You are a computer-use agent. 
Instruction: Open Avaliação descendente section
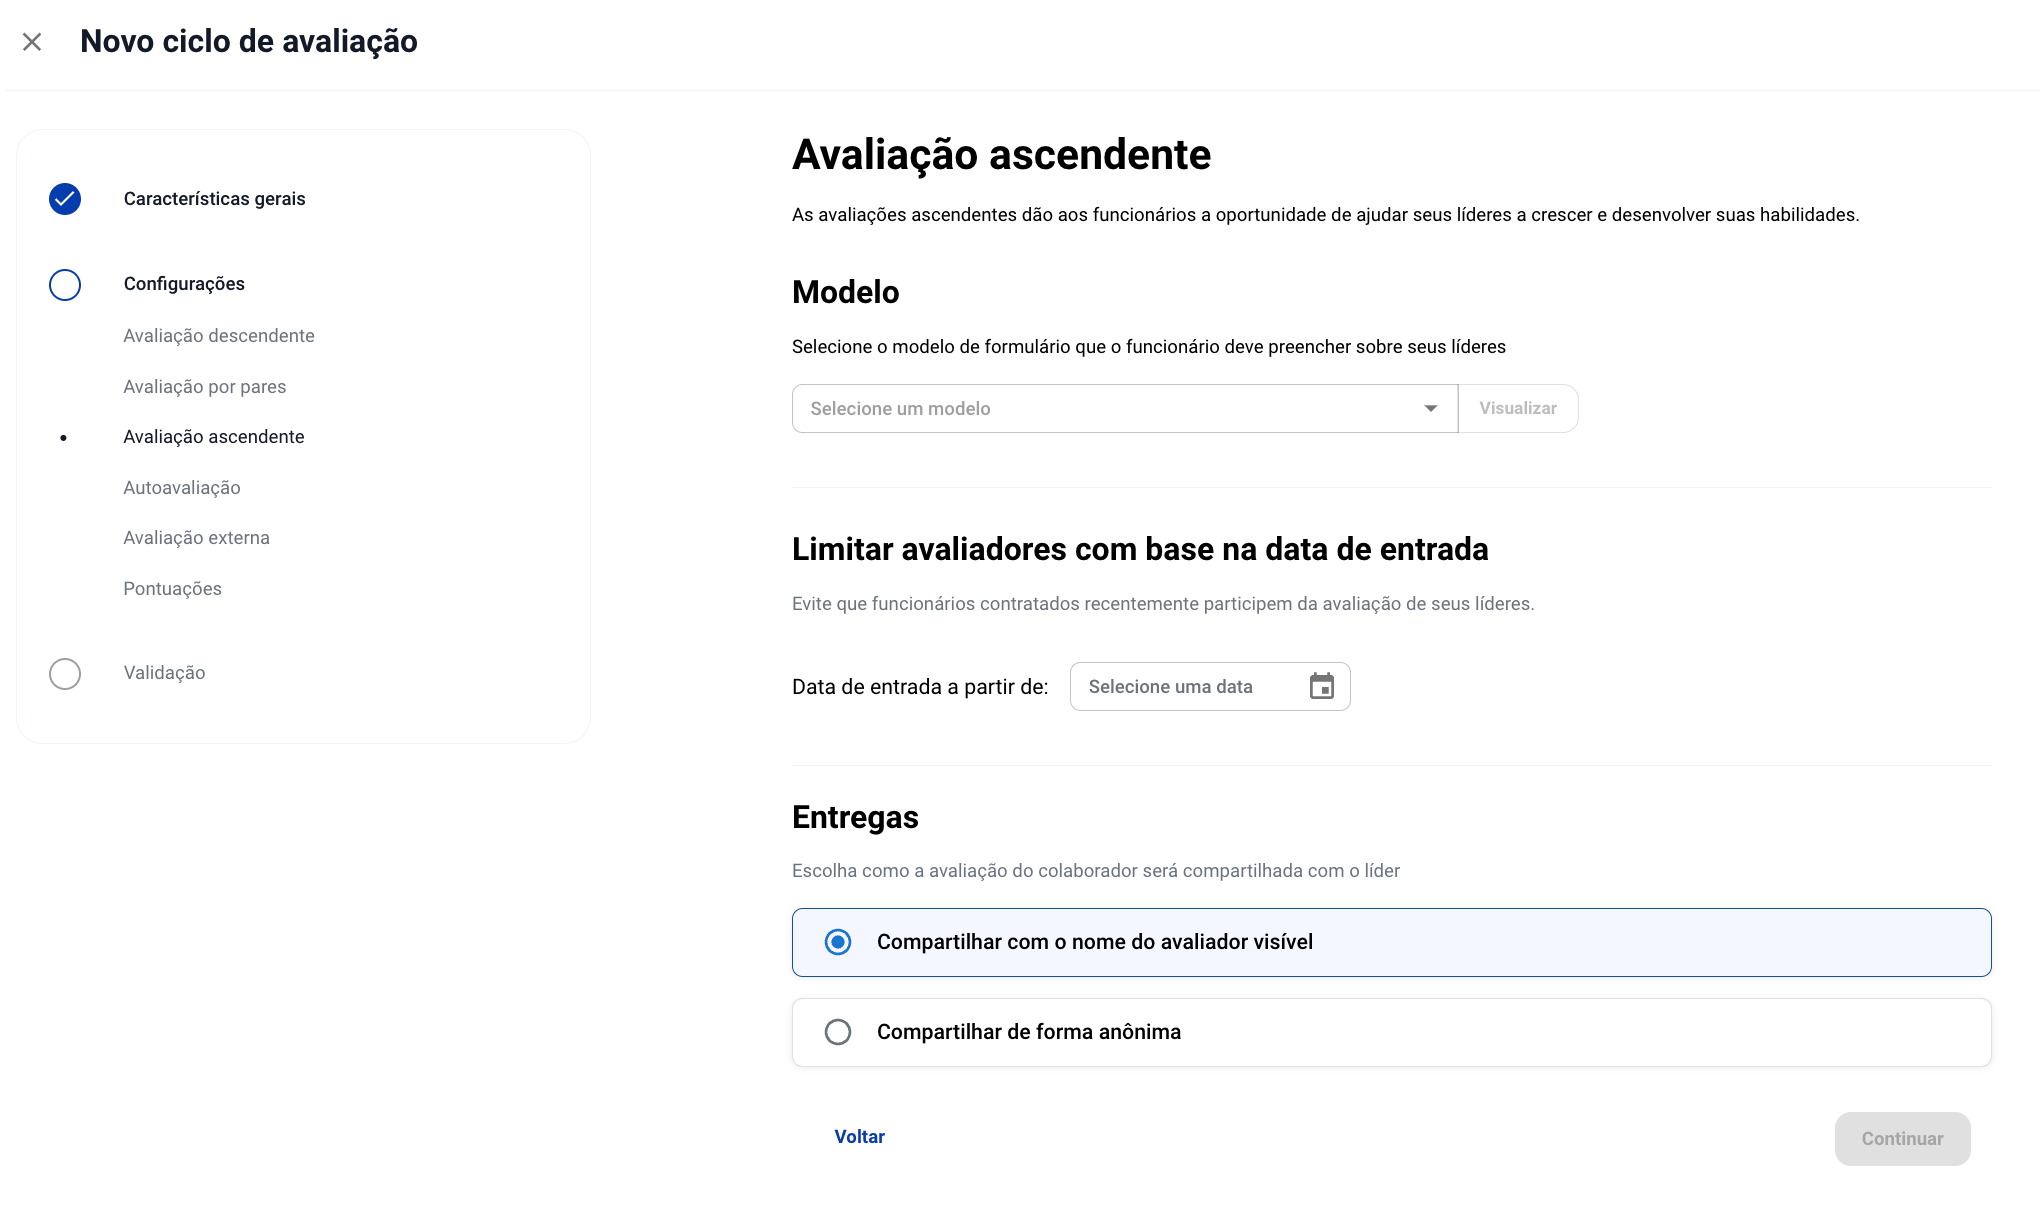(219, 336)
